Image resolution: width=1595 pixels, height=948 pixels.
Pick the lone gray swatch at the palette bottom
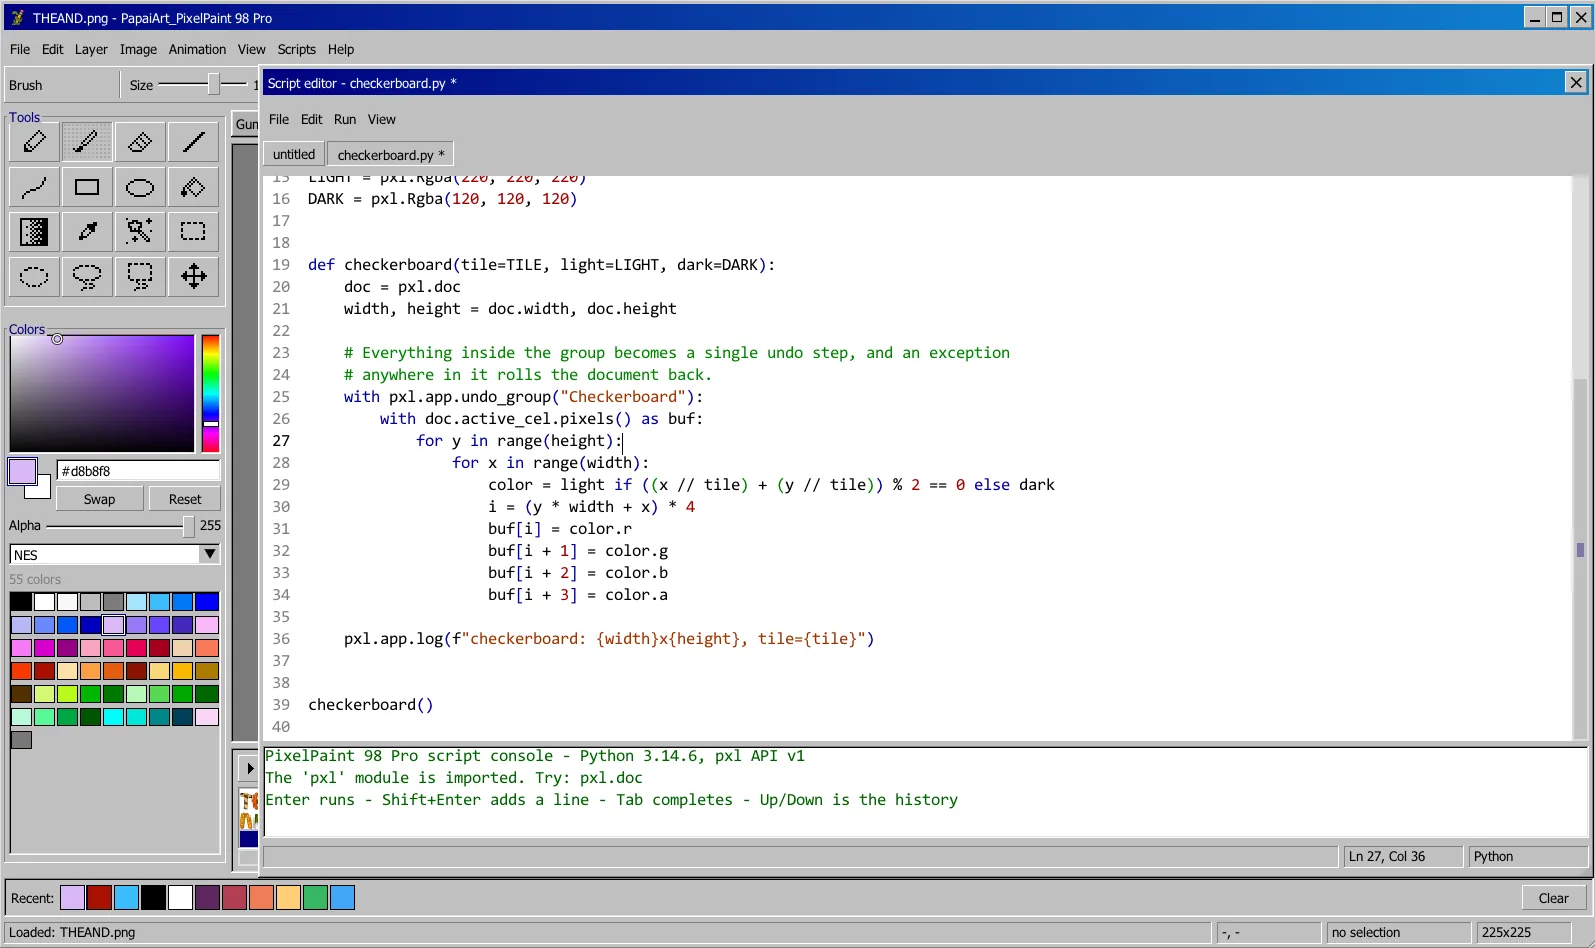pyautogui.click(x=21, y=740)
